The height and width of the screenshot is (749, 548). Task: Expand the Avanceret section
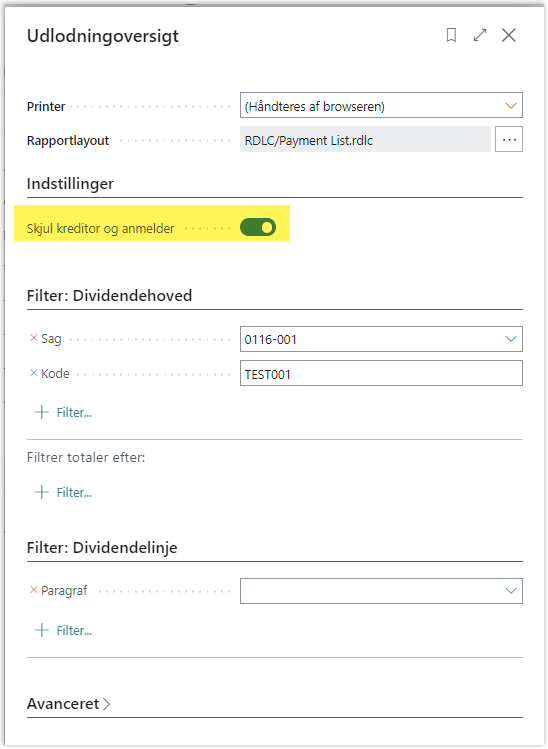(x=68, y=704)
